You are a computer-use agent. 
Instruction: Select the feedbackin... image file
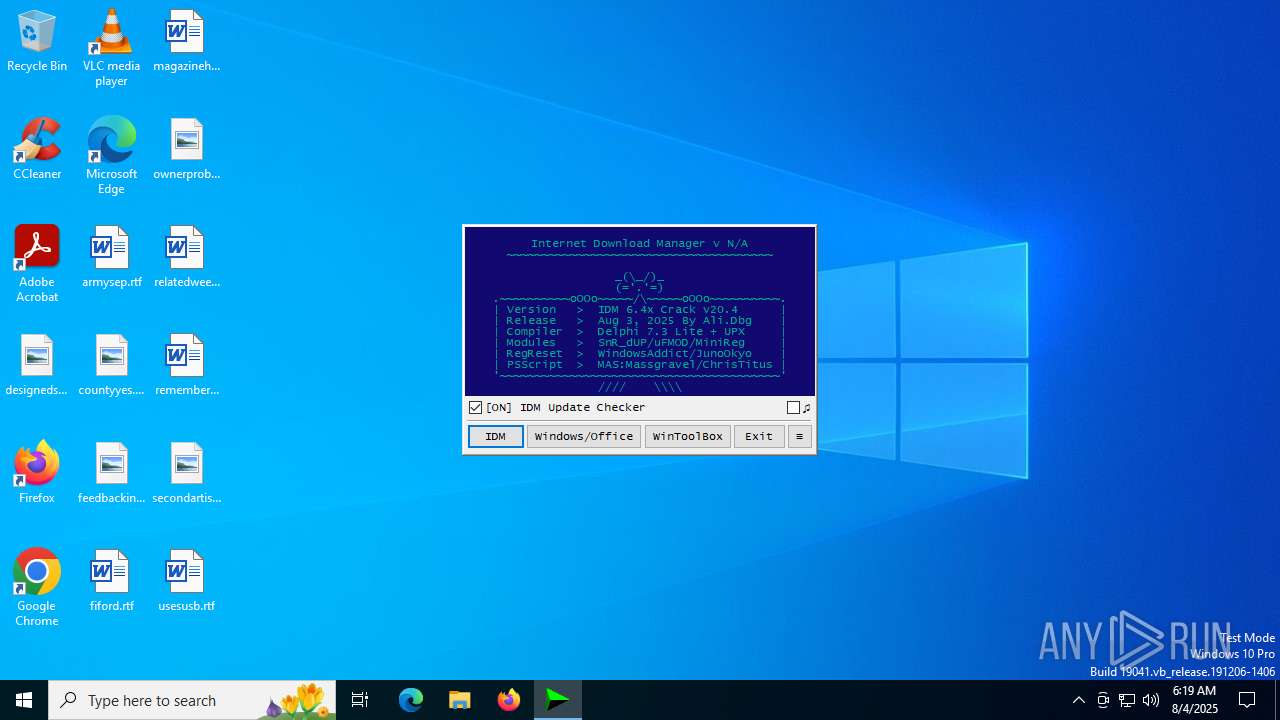pos(111,474)
